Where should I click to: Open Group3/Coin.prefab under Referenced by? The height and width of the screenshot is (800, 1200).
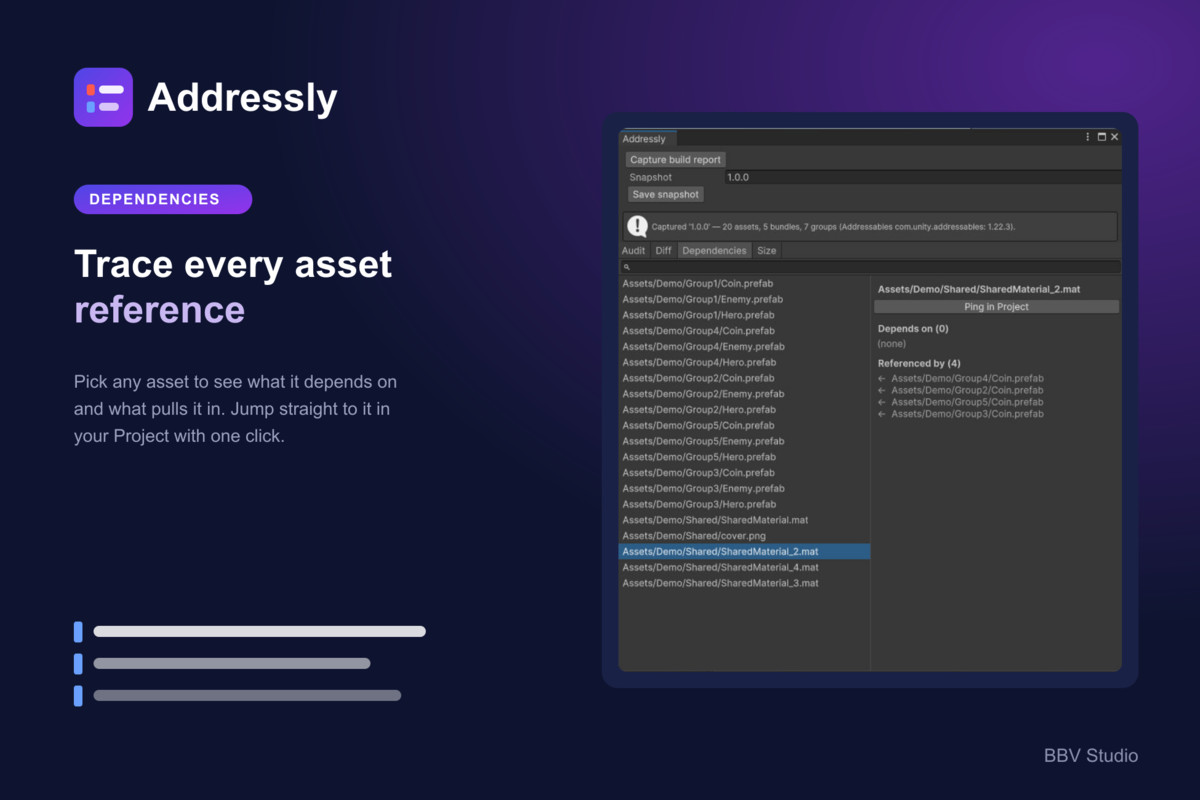[x=967, y=414]
